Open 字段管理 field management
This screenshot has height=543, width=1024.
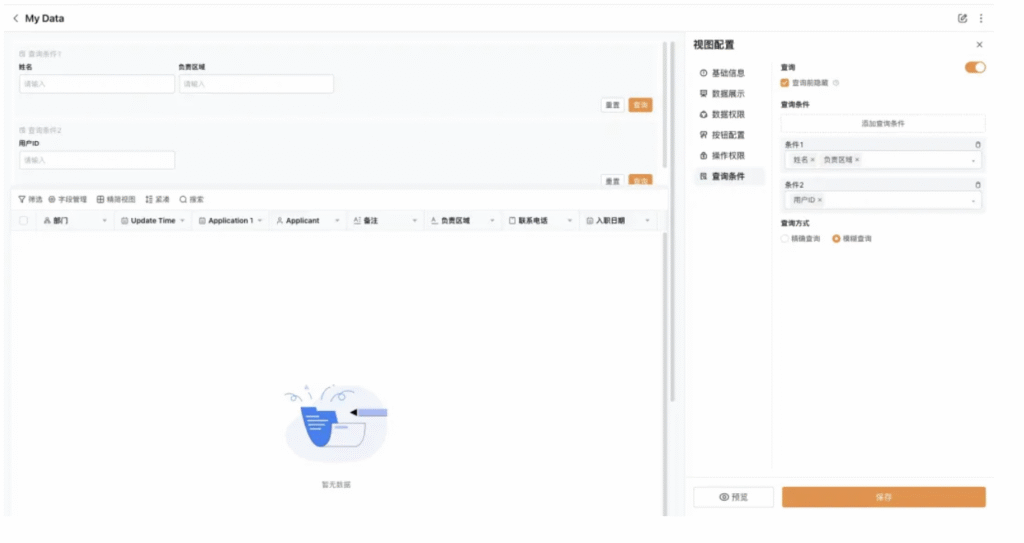tap(68, 199)
